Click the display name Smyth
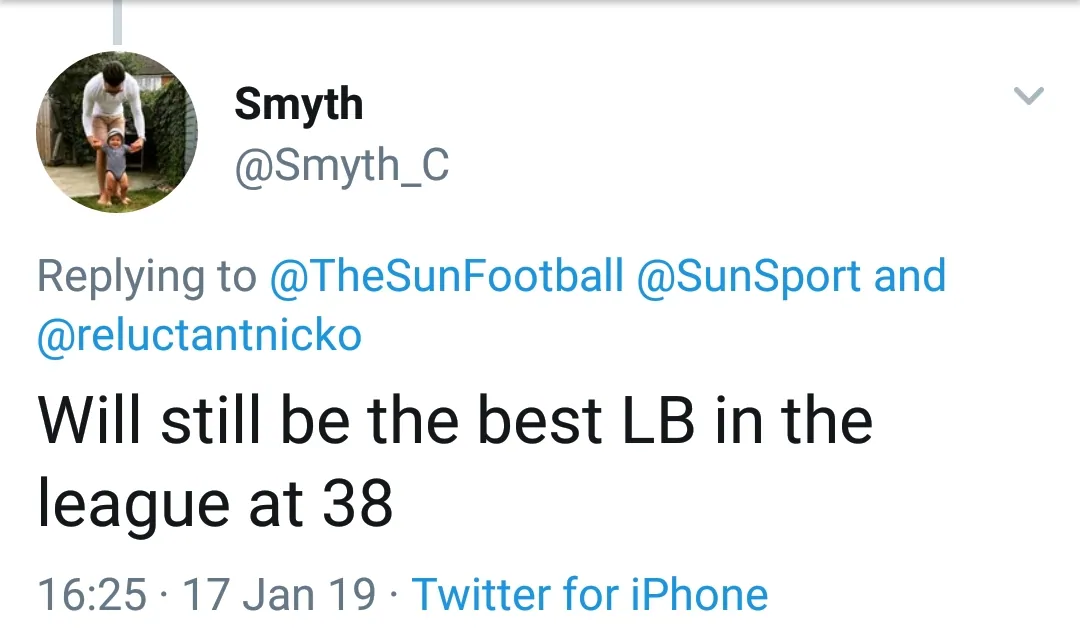 tap(298, 104)
